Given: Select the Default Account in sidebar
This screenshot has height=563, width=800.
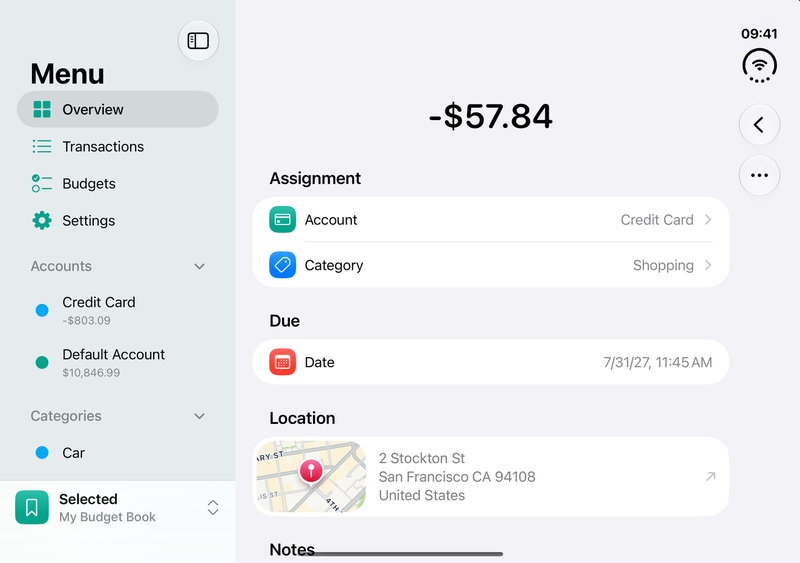Looking at the screenshot, I should pyautogui.click(x=118, y=362).
